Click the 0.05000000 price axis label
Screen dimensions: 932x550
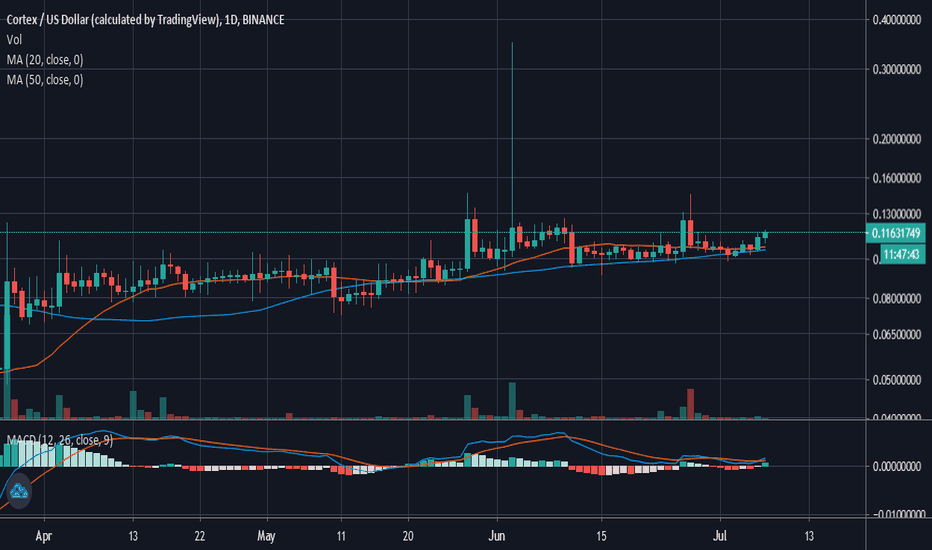click(x=896, y=380)
